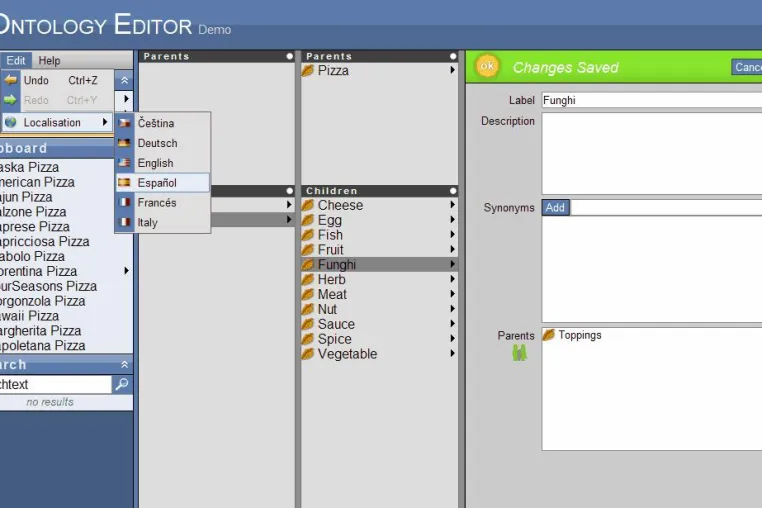The image size is (762, 508).
Task: Open the Localisation submenu
Action: click(57, 122)
